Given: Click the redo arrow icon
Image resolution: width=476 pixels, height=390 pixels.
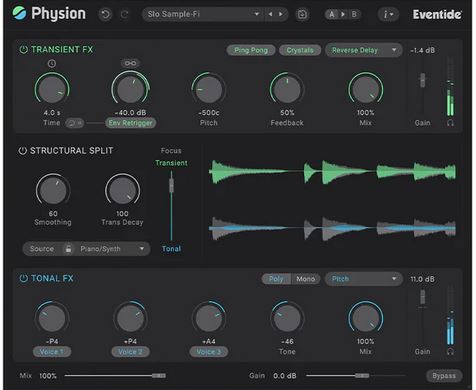Looking at the screenshot, I should (x=125, y=14).
